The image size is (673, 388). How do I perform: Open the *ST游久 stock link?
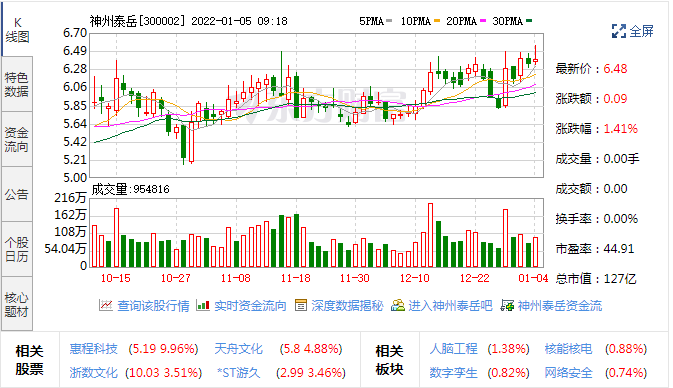(x=239, y=373)
